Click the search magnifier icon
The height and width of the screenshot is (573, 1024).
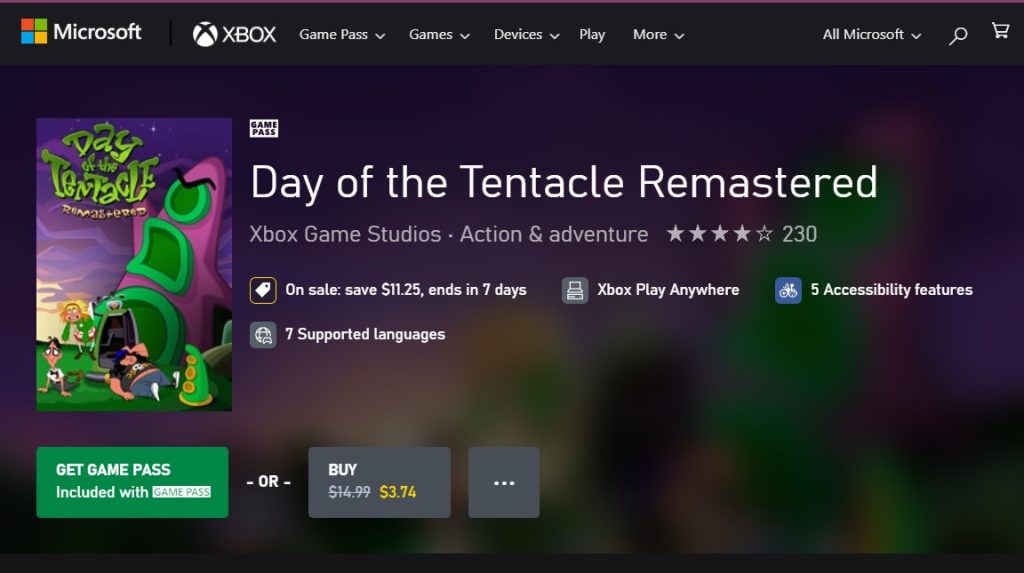(958, 36)
